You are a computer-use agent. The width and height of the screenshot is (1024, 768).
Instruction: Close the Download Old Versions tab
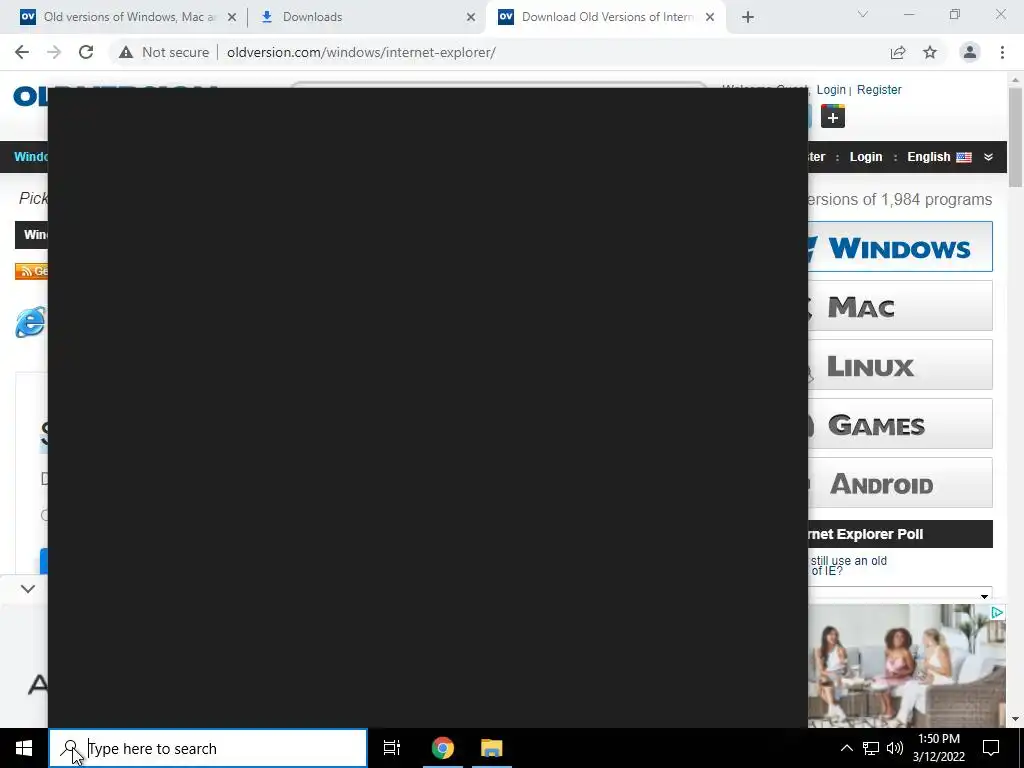click(x=710, y=17)
